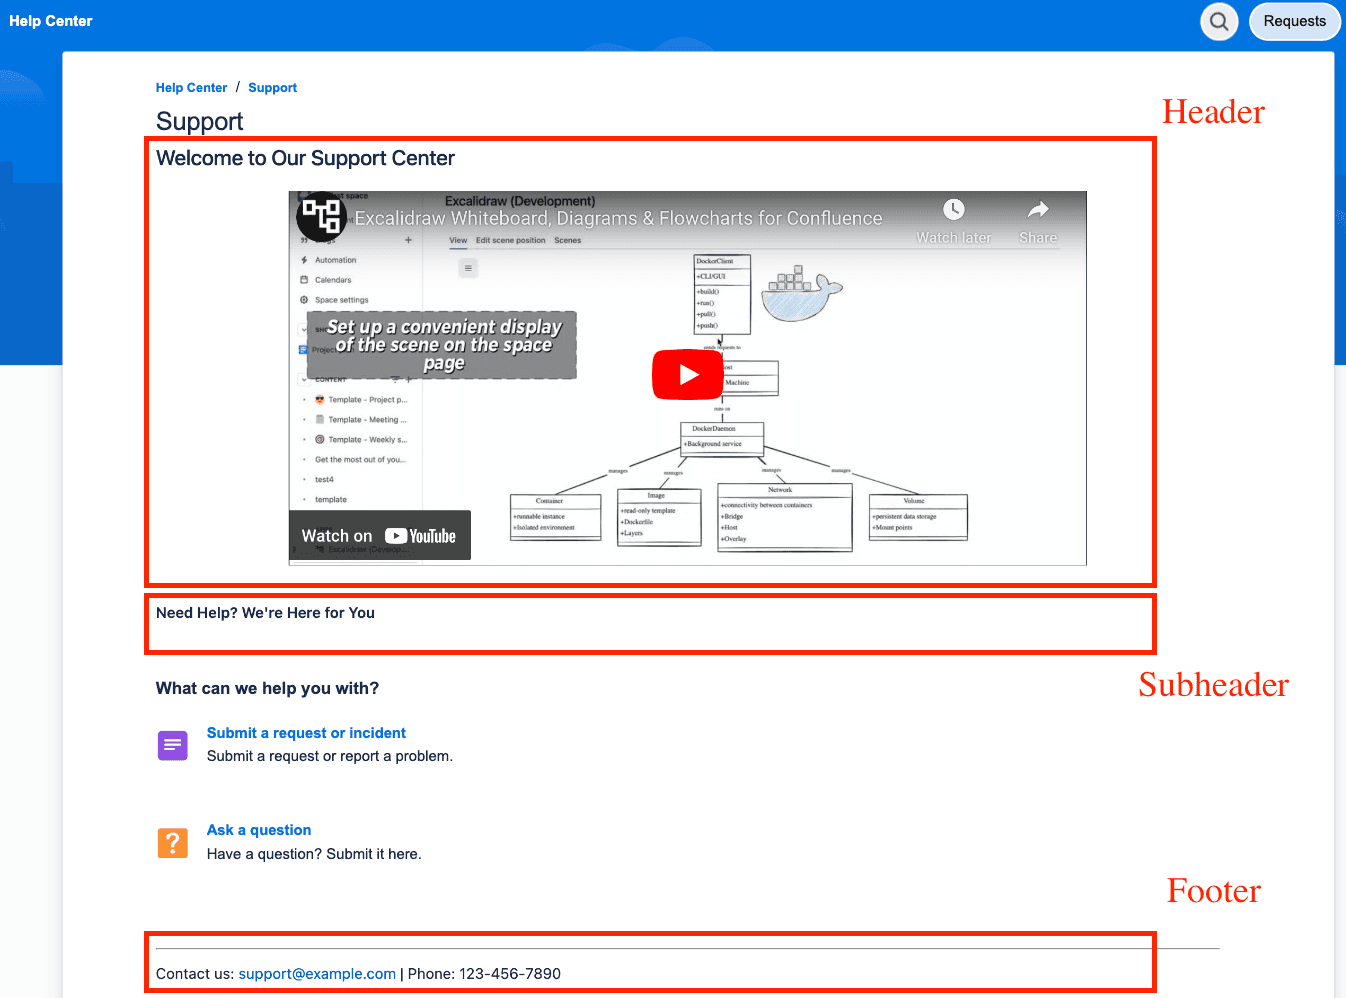Open the Excalidraw channel avatar icon
1346x998 pixels.
click(321, 216)
